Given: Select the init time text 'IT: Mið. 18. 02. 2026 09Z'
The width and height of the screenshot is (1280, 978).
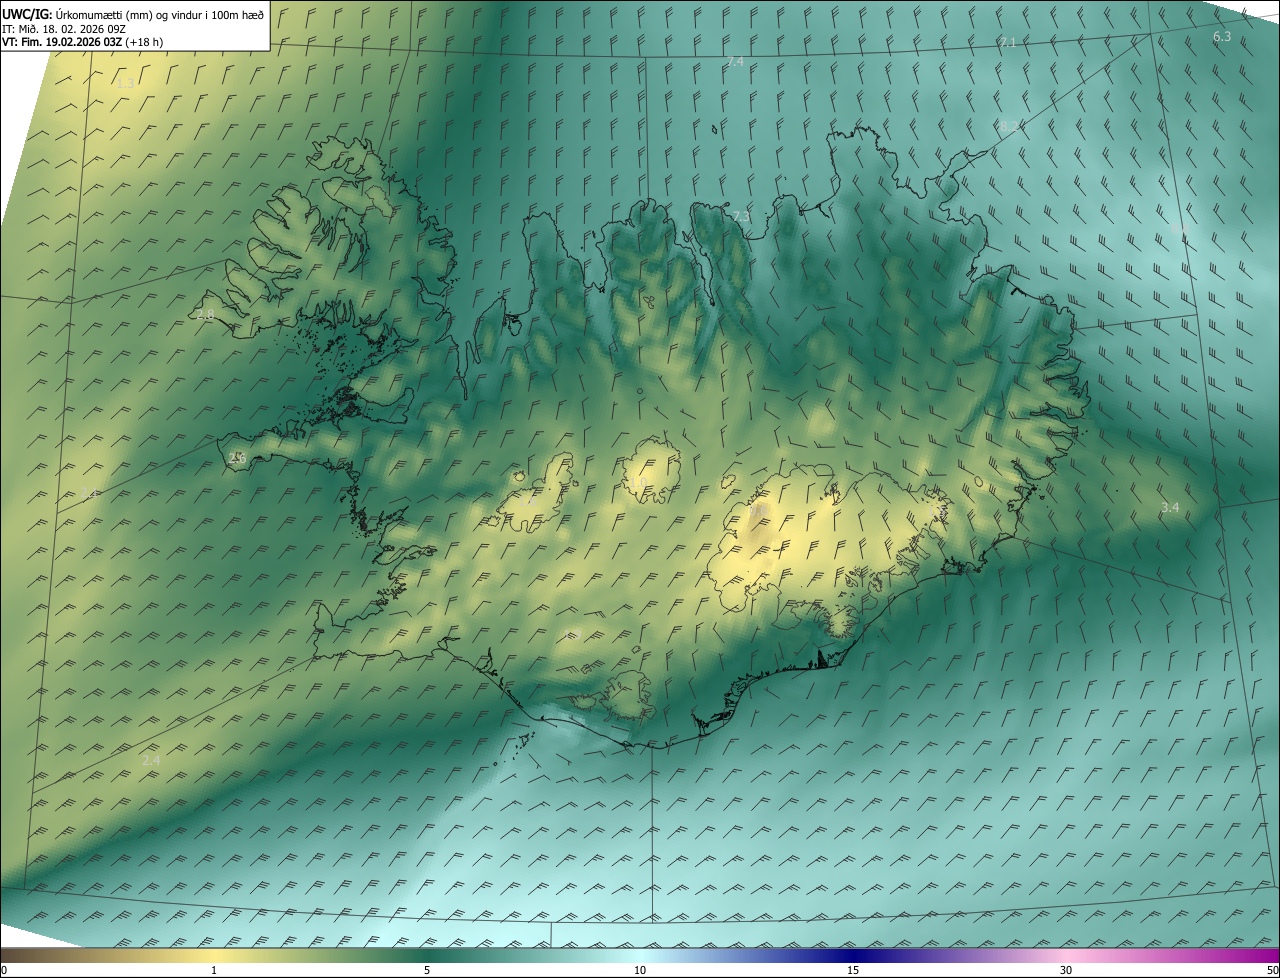Looking at the screenshot, I should click(x=64, y=29).
